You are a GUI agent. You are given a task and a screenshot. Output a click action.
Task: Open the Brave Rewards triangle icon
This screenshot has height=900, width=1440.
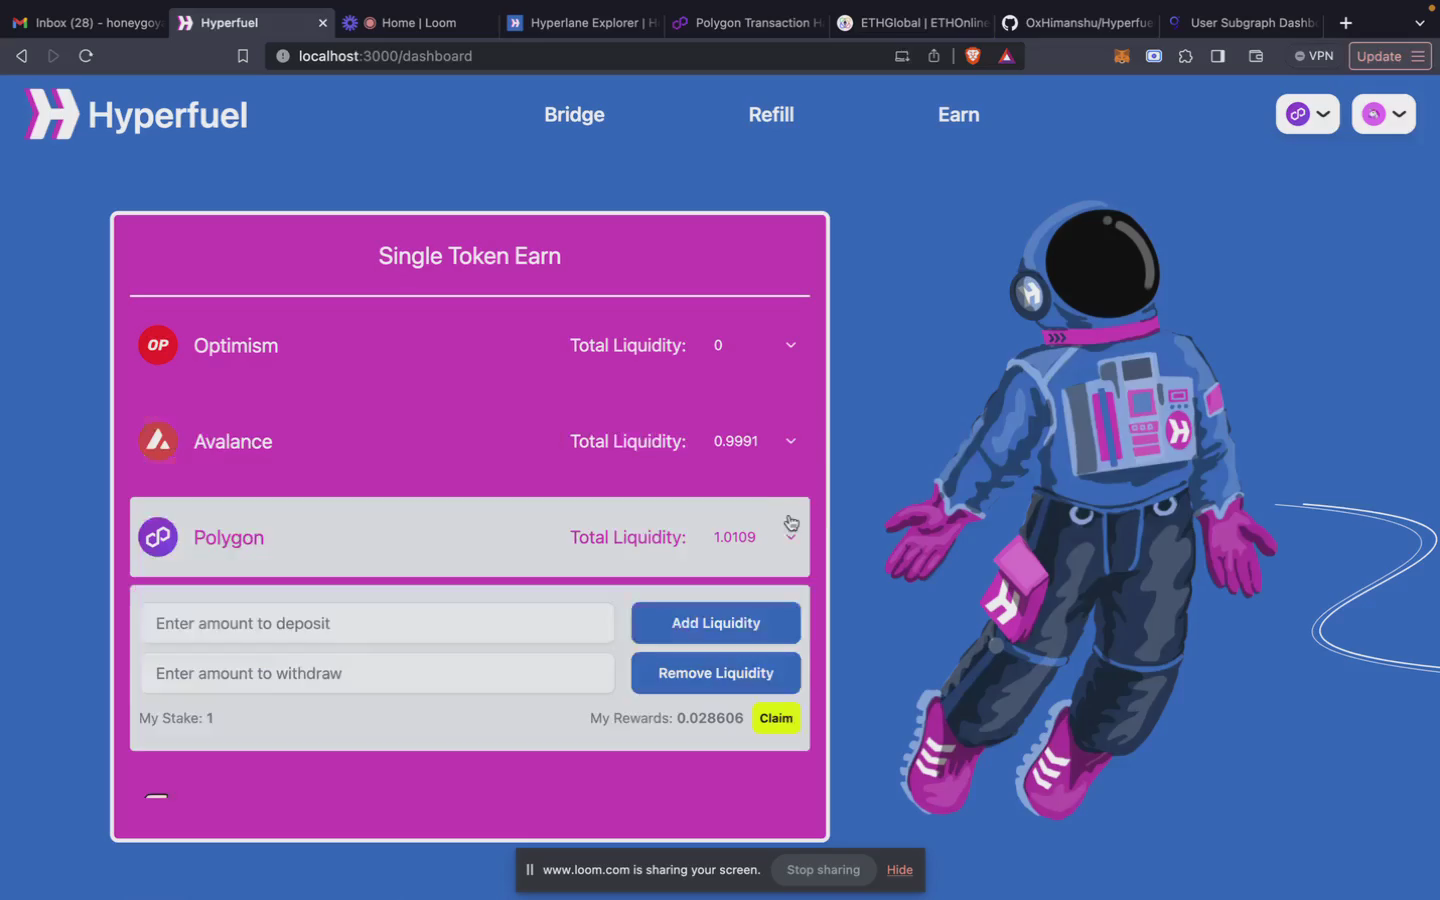(1006, 56)
